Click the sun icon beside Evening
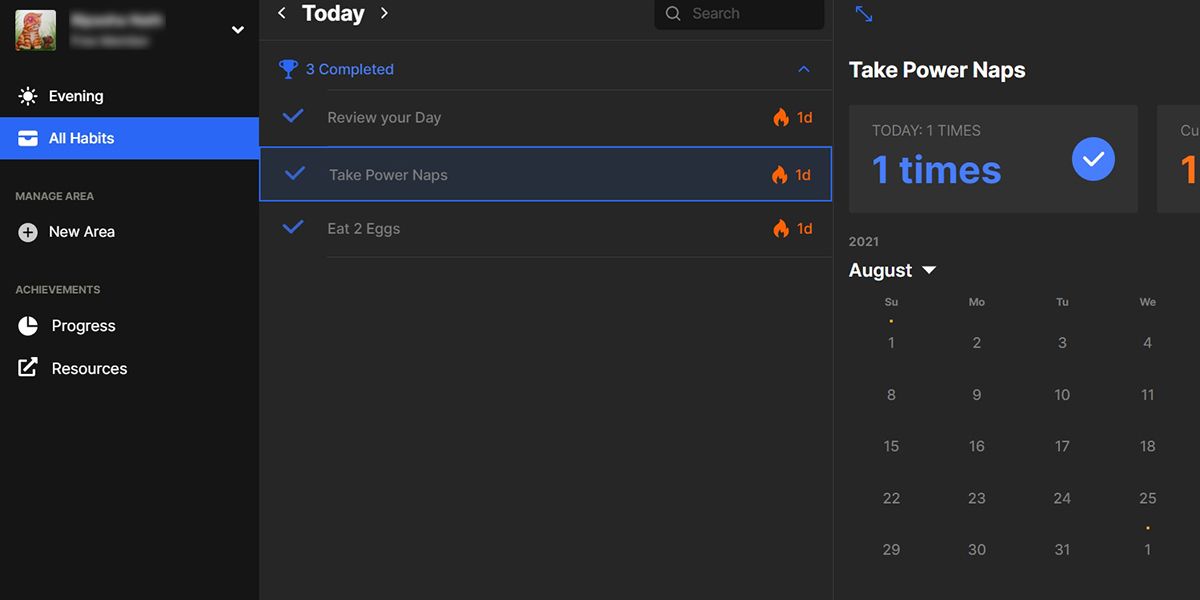This screenshot has width=1200, height=600. pyautogui.click(x=28, y=97)
